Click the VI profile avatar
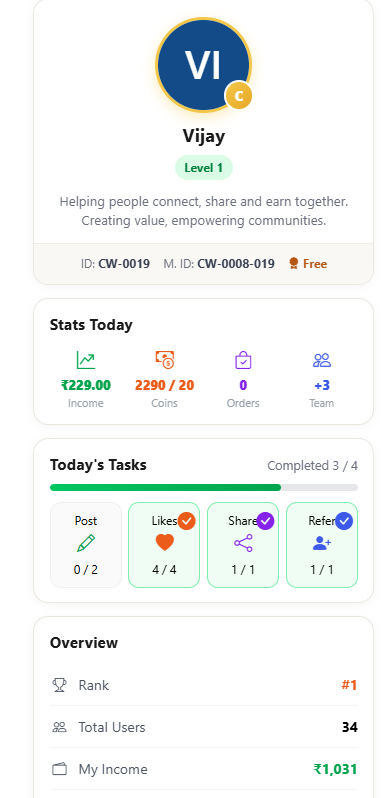The width and height of the screenshot is (383, 798). coord(203,65)
